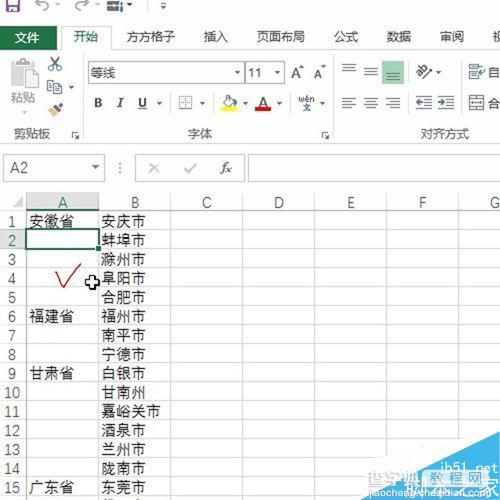
Task: Open the 文件 File tab
Action: click(x=28, y=37)
